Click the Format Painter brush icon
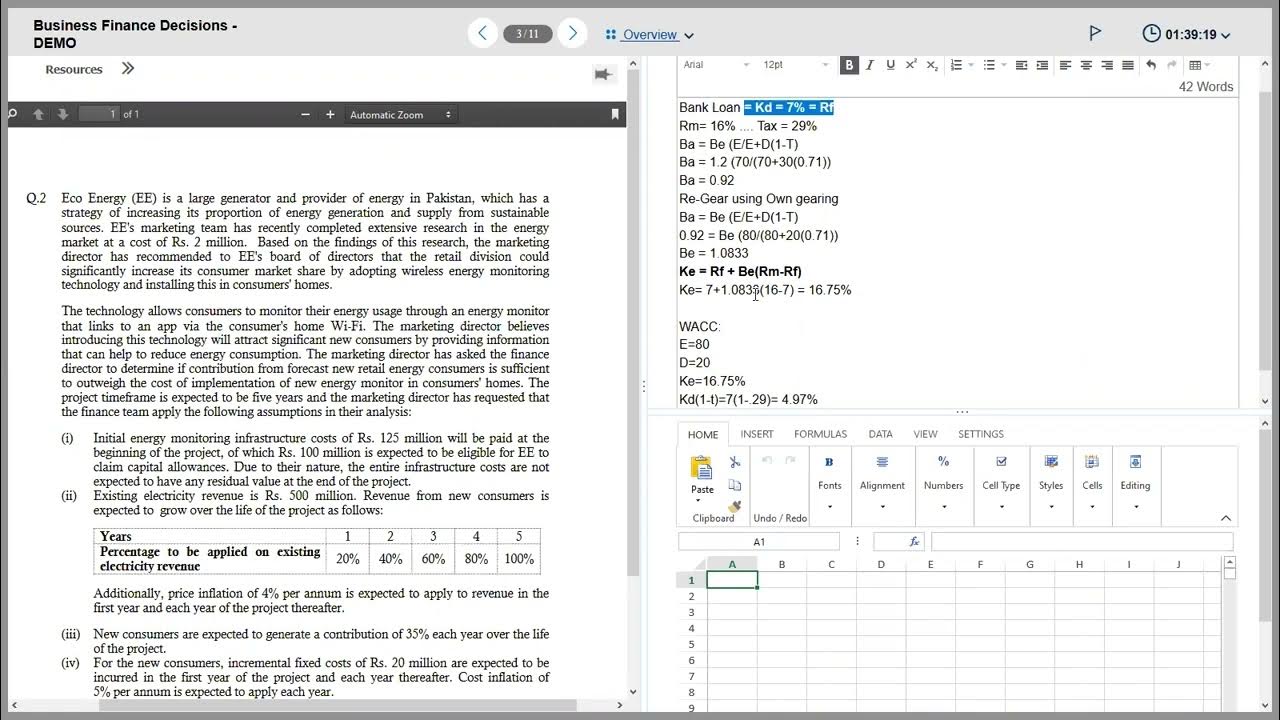This screenshot has height=720, width=1280. [735, 506]
